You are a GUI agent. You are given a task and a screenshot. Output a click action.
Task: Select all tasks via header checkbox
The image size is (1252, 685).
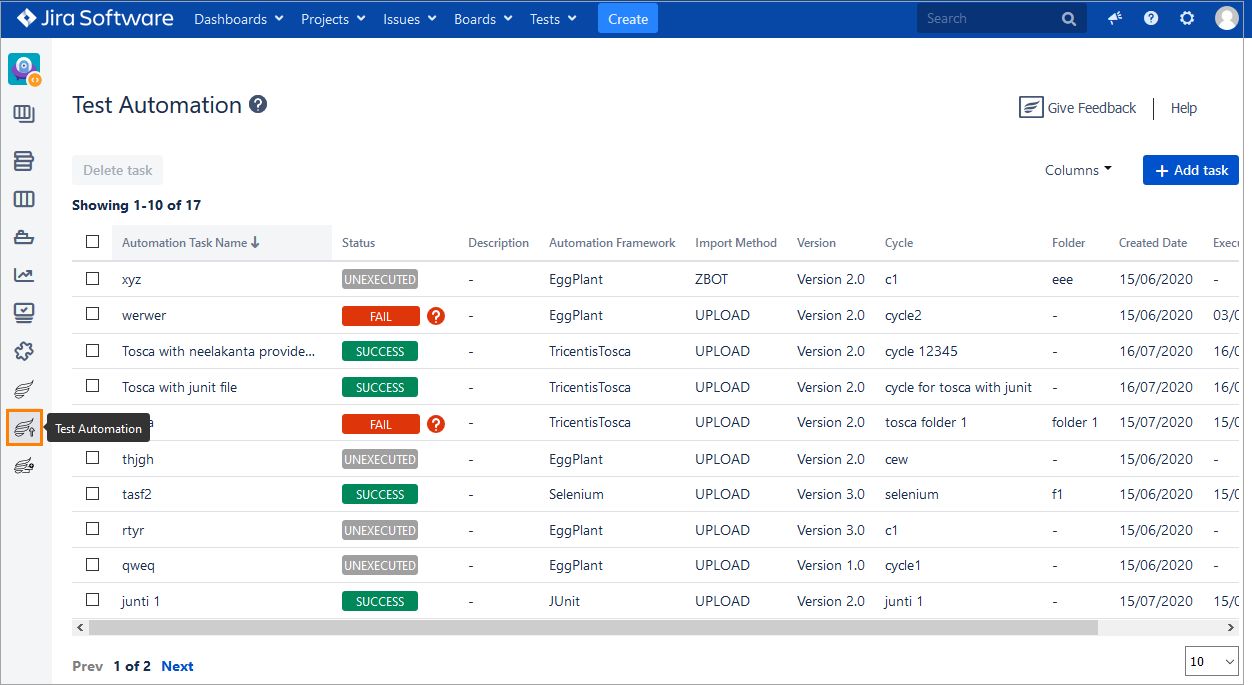92,241
